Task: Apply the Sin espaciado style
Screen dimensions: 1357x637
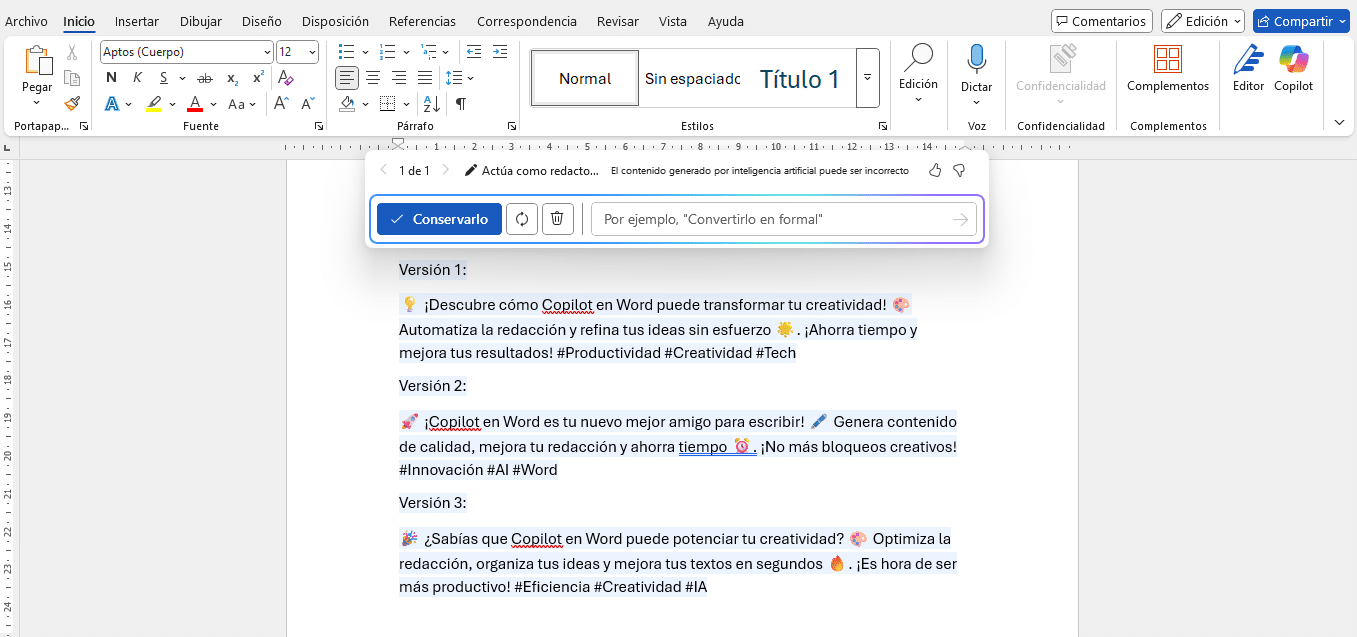Action: tap(693, 78)
